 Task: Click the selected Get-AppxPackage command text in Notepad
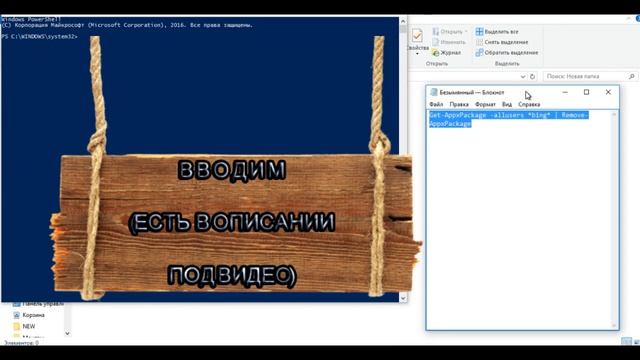[509, 119]
